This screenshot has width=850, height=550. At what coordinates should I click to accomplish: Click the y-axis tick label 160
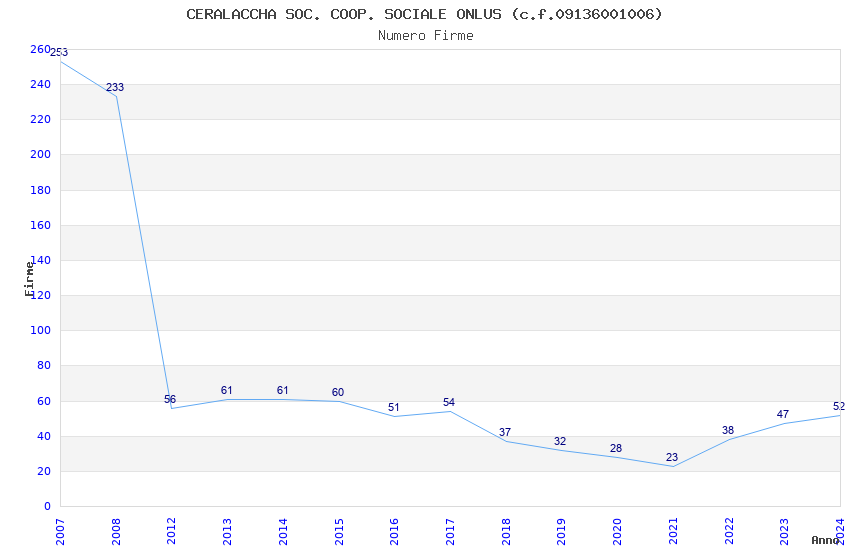point(40,225)
